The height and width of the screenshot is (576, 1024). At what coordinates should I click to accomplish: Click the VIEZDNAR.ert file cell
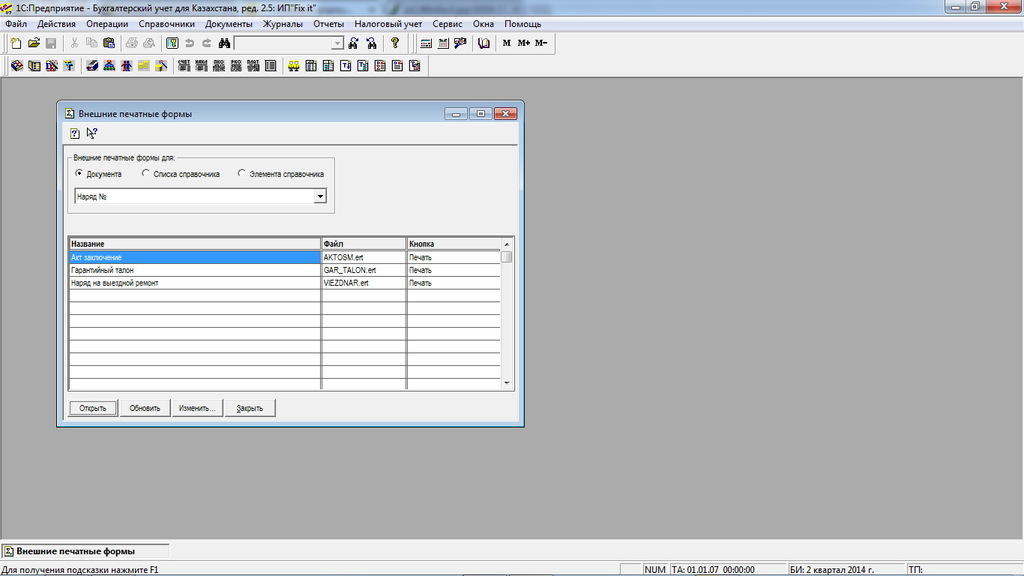point(364,283)
